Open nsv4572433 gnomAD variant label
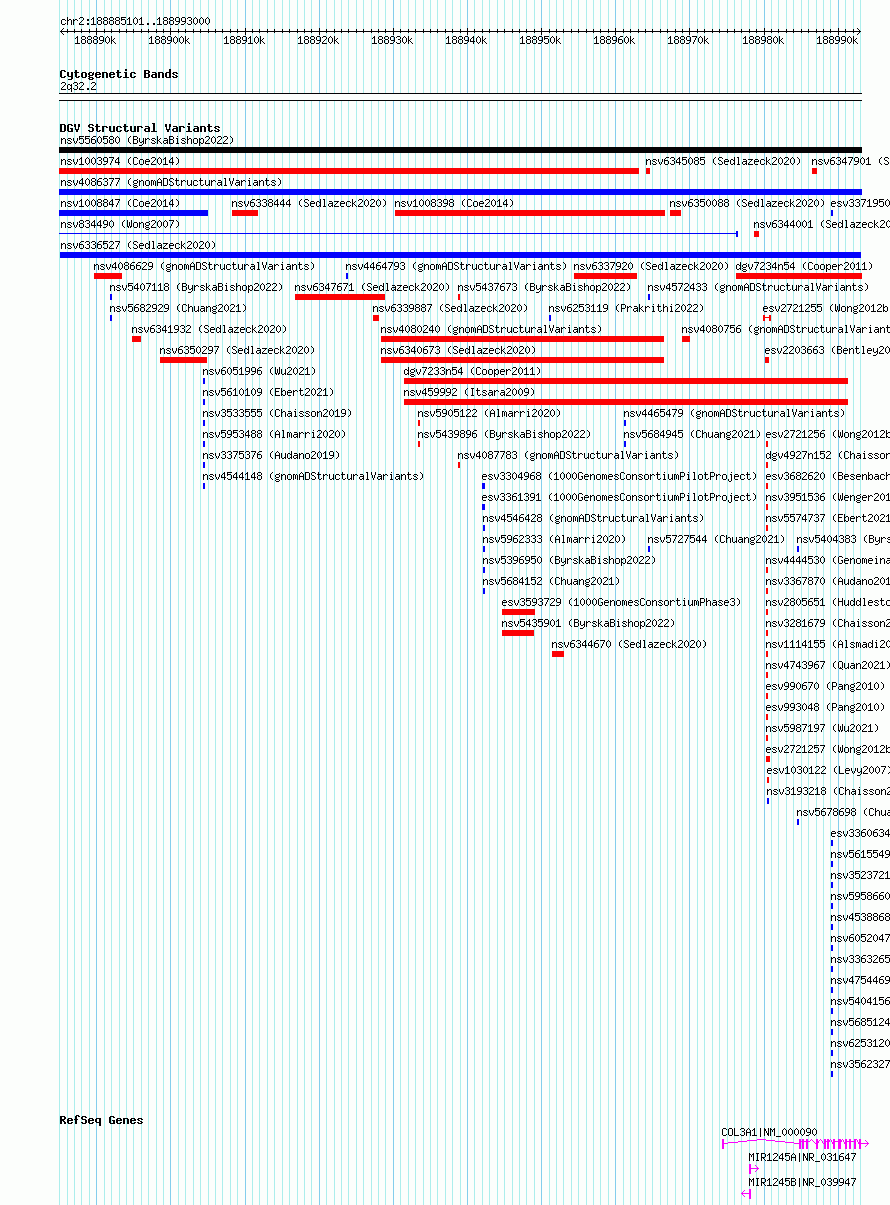This screenshot has width=890, height=1205. click(x=758, y=287)
